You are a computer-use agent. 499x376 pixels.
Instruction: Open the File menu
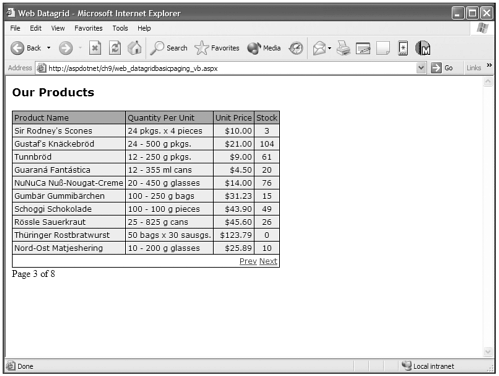point(15,28)
